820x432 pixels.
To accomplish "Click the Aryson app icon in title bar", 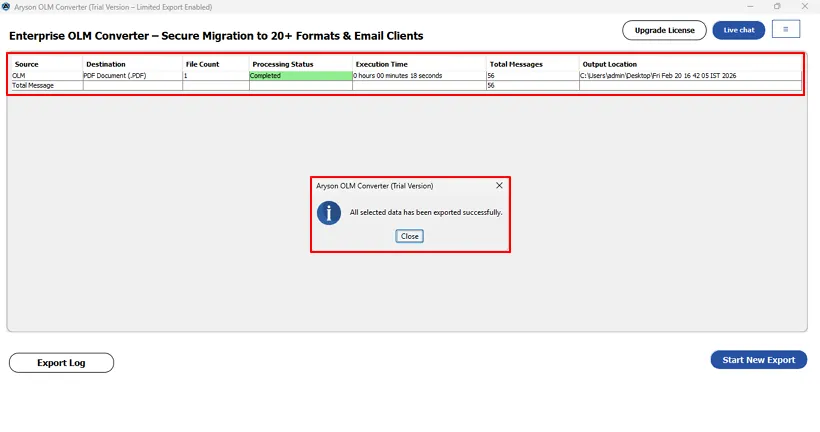I will click(x=6, y=7).
